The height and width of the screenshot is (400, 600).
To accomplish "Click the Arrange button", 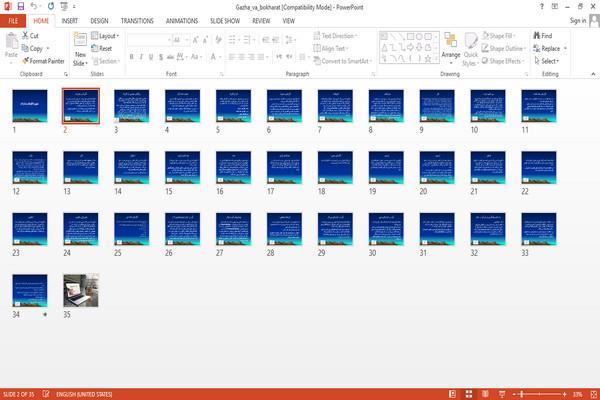I will click(x=451, y=48).
